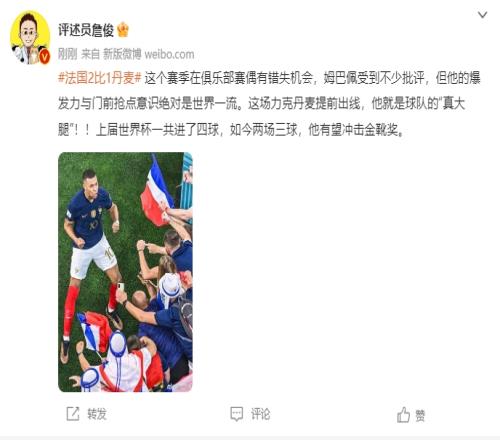Expand the post options chevron menu
500x440 pixels.
(x=482, y=15)
